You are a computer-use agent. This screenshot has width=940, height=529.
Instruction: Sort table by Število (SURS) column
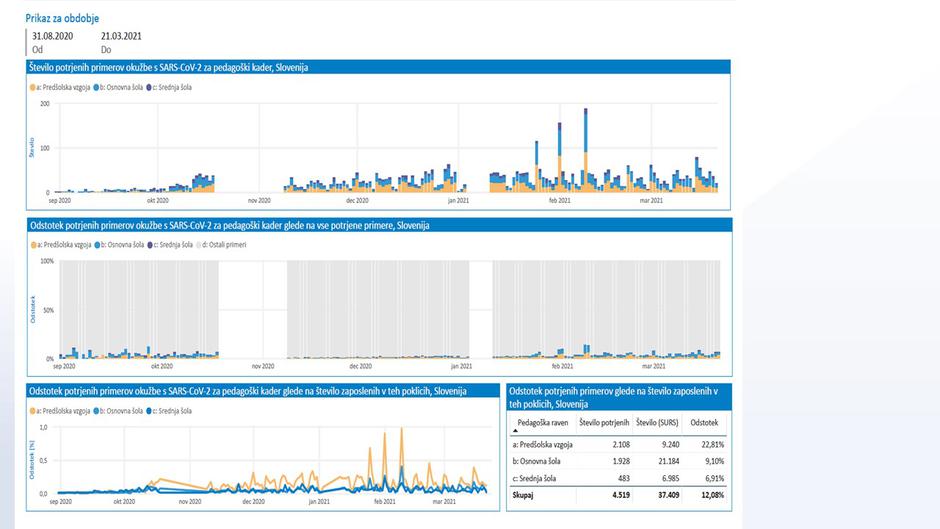pos(661,423)
